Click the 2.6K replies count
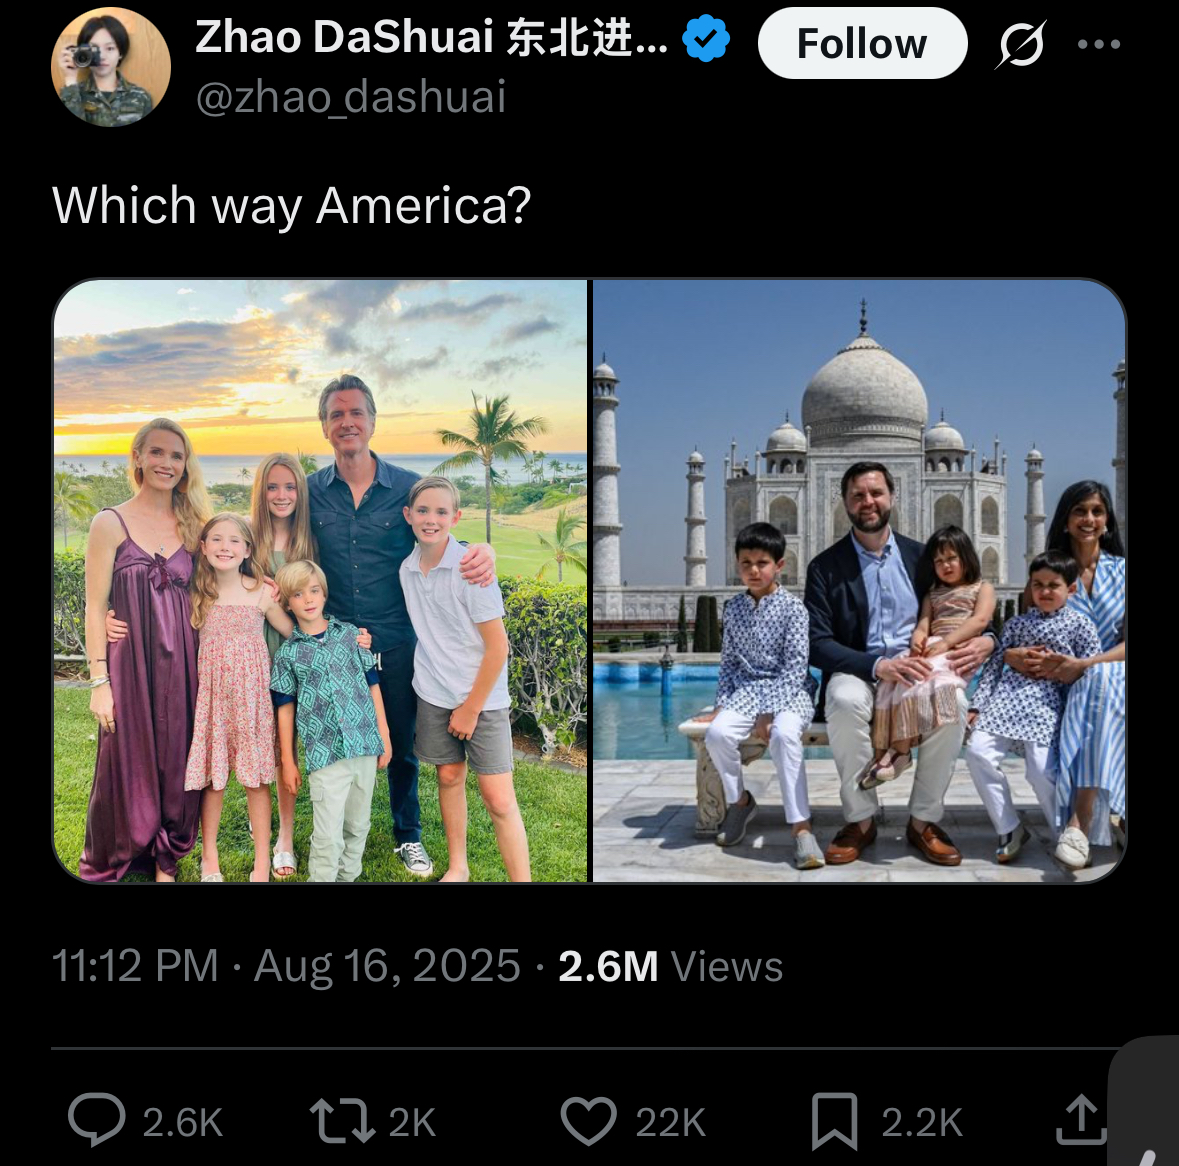 183,1122
